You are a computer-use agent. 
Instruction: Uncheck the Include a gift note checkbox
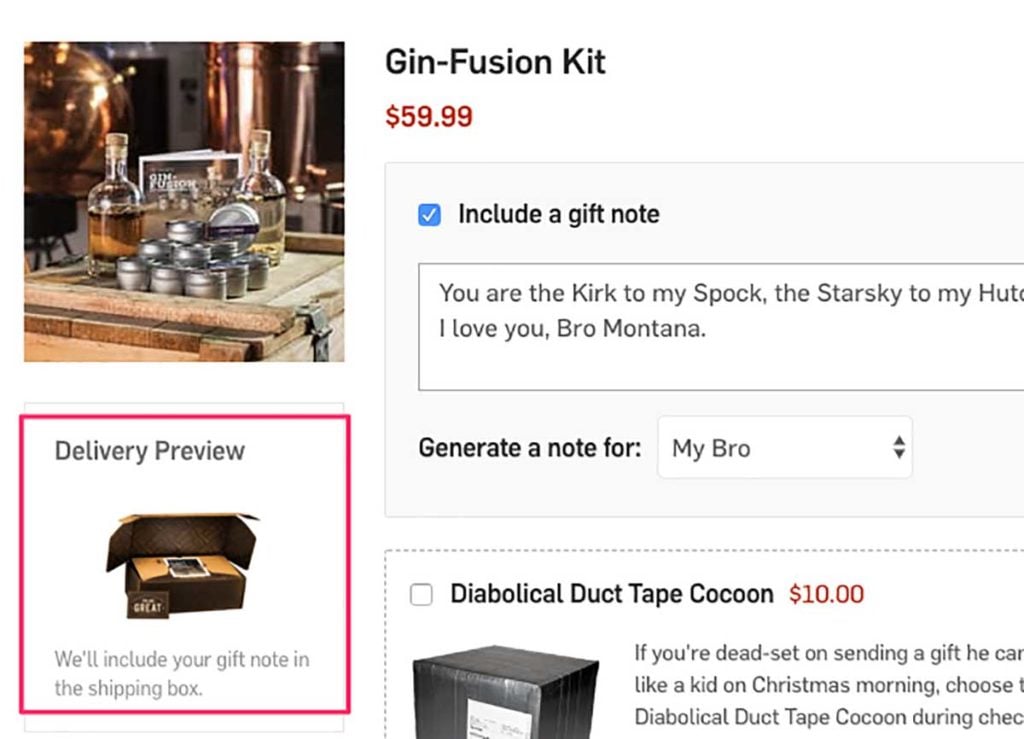pyautogui.click(x=429, y=215)
